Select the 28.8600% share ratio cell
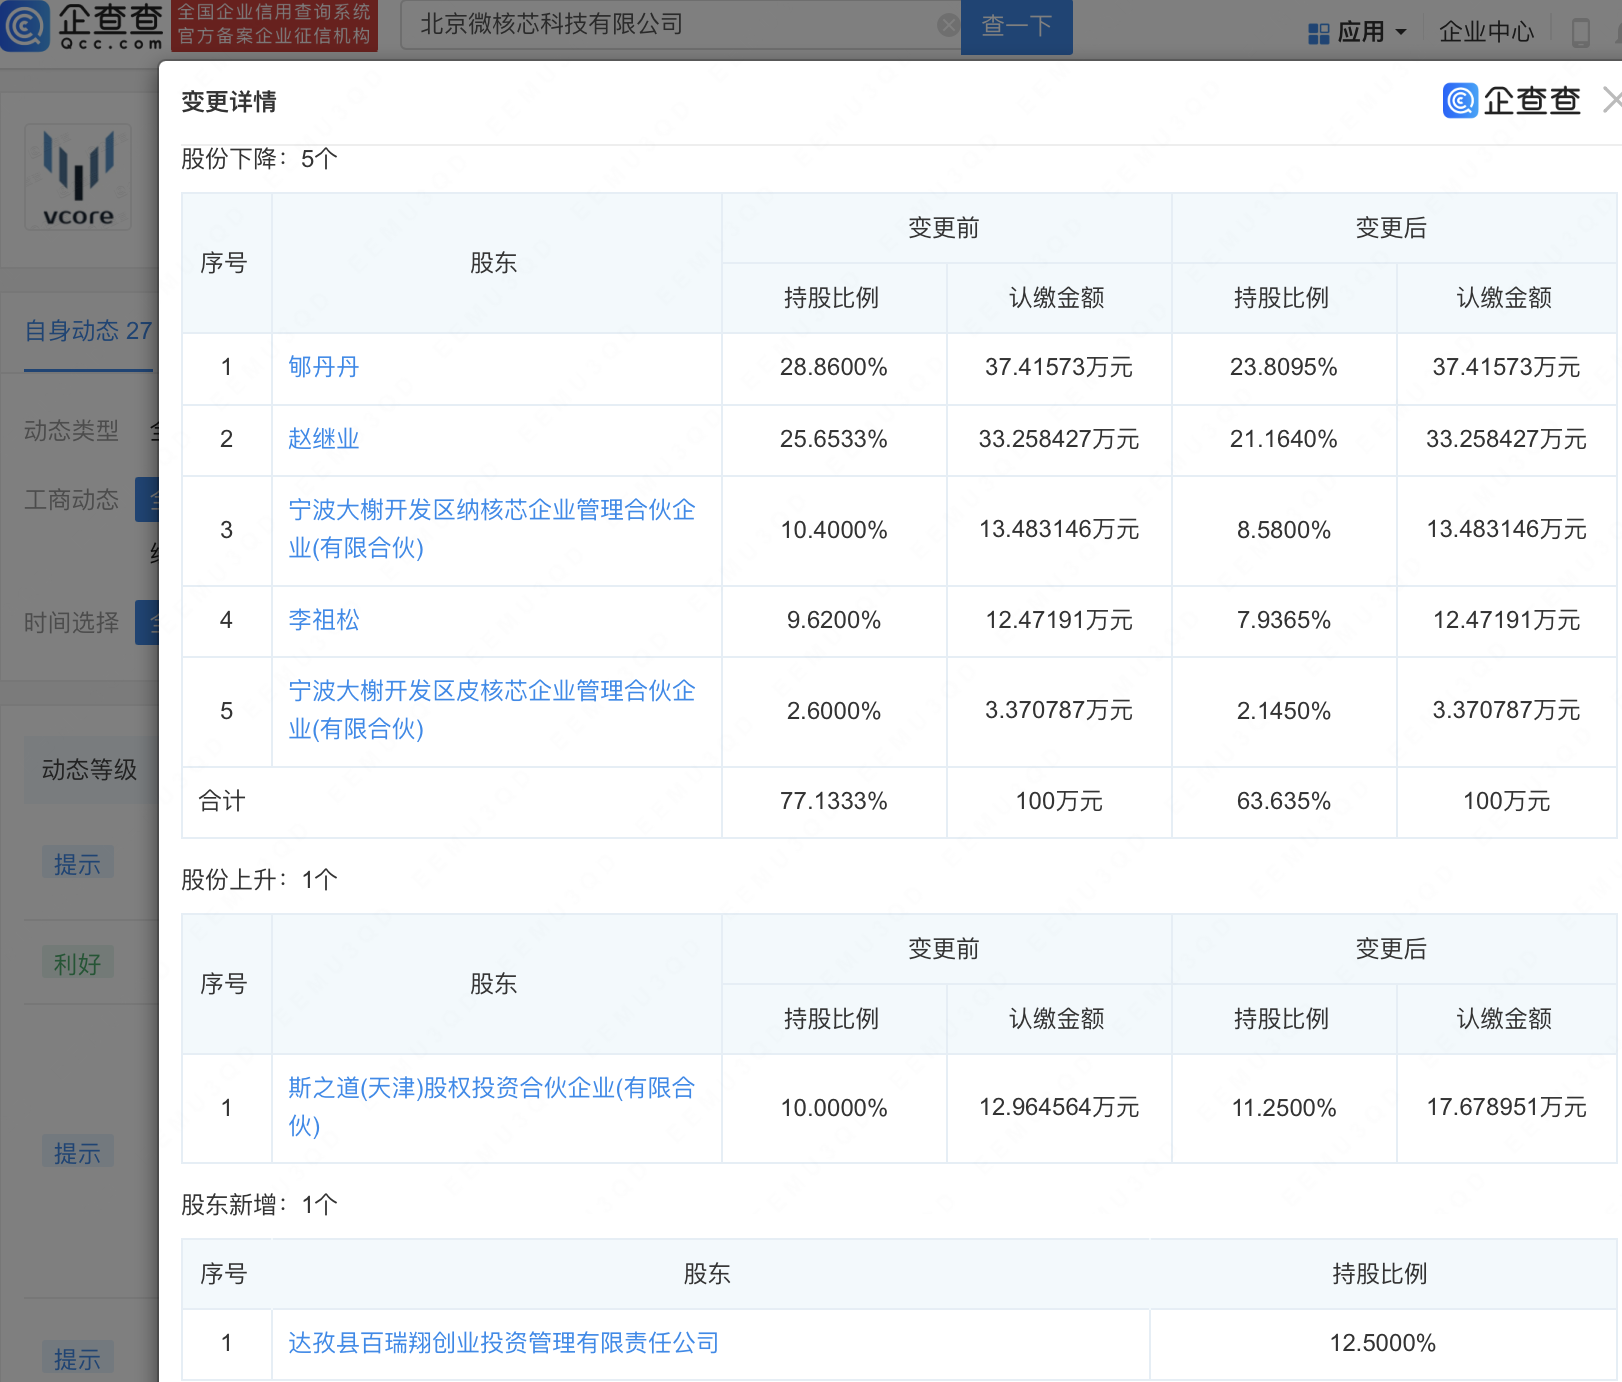This screenshot has height=1382, width=1622. (834, 368)
